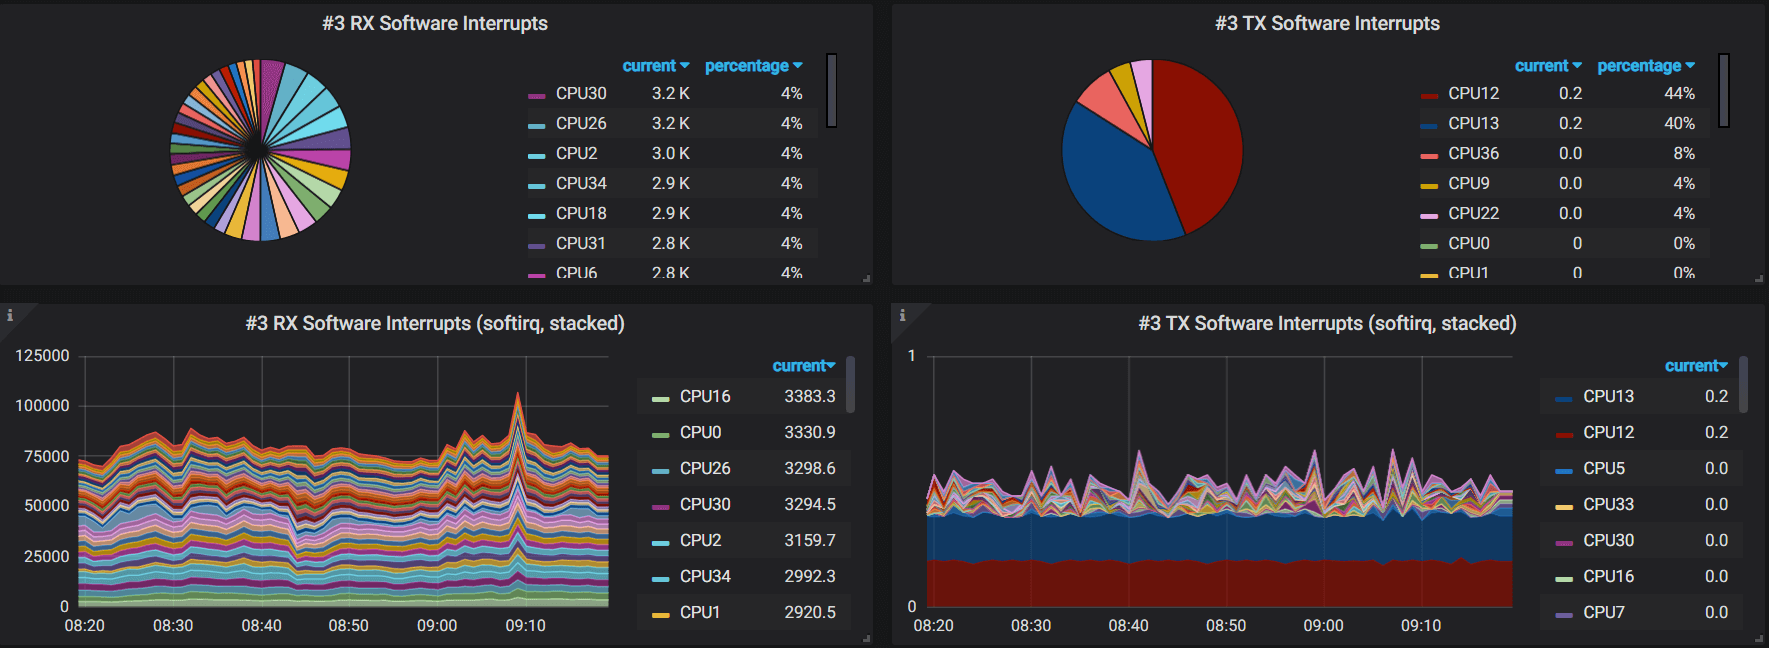Click the info icon on TX softirq stacked panel
1769x648 pixels.
click(x=902, y=315)
